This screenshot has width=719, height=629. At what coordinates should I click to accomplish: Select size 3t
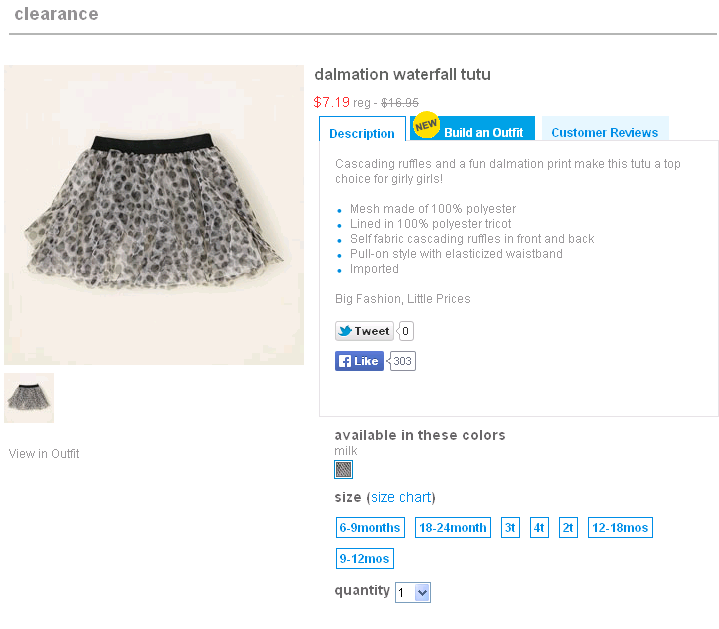510,528
